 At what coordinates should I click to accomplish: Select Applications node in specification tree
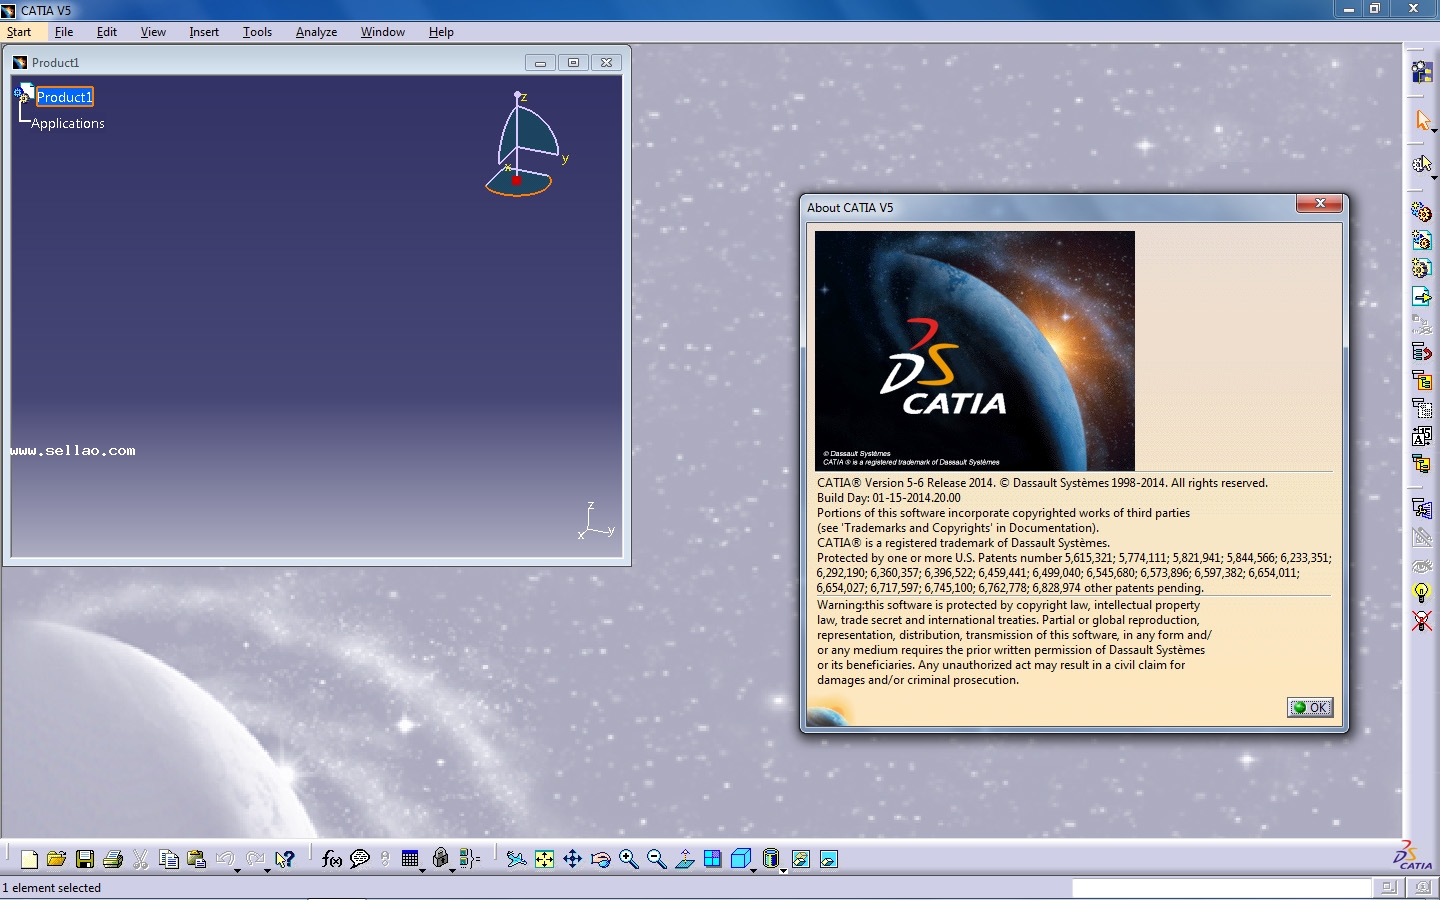(68, 124)
